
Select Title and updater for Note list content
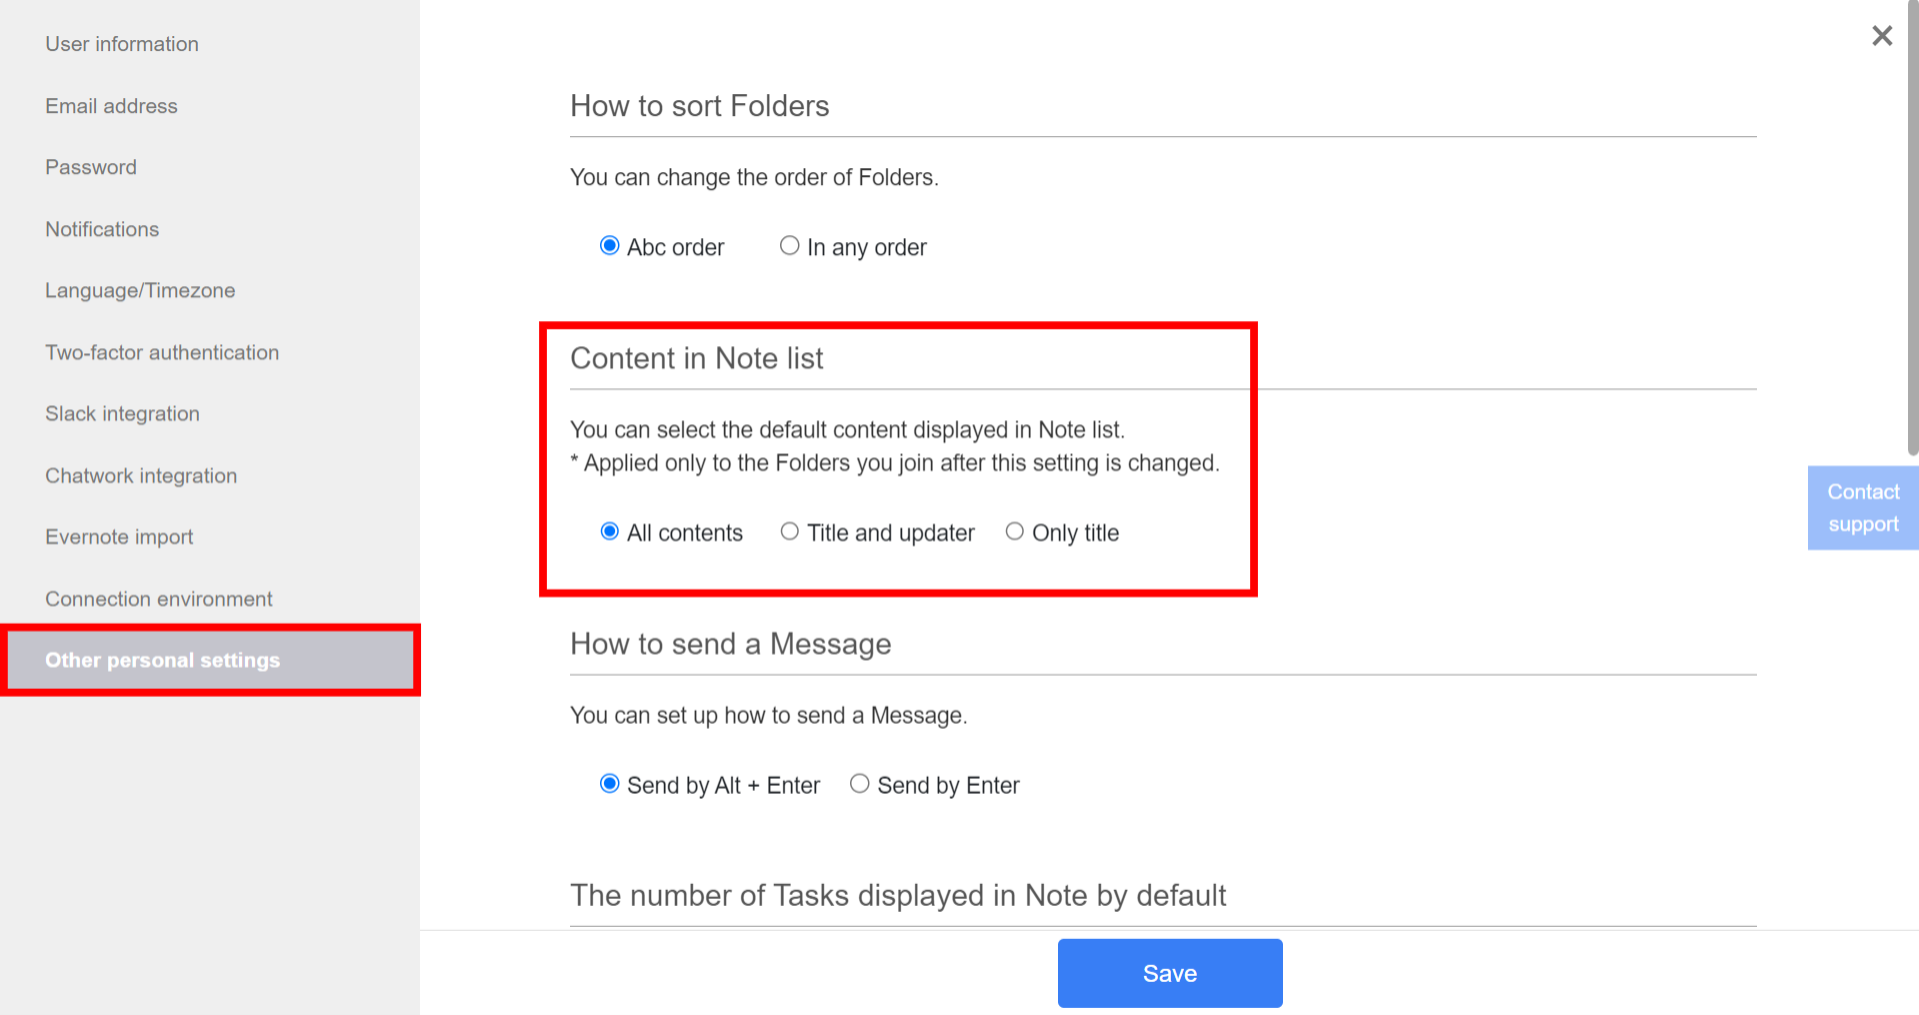coord(789,531)
